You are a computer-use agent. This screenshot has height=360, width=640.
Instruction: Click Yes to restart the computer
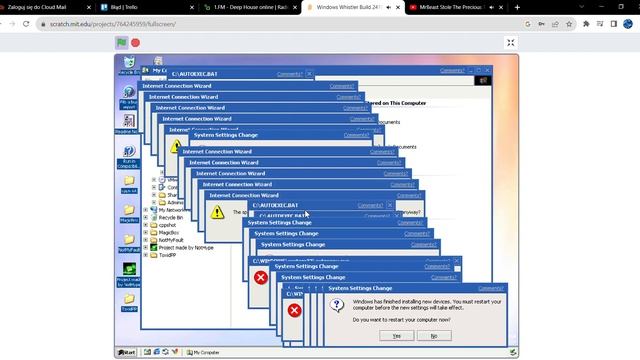(397, 336)
